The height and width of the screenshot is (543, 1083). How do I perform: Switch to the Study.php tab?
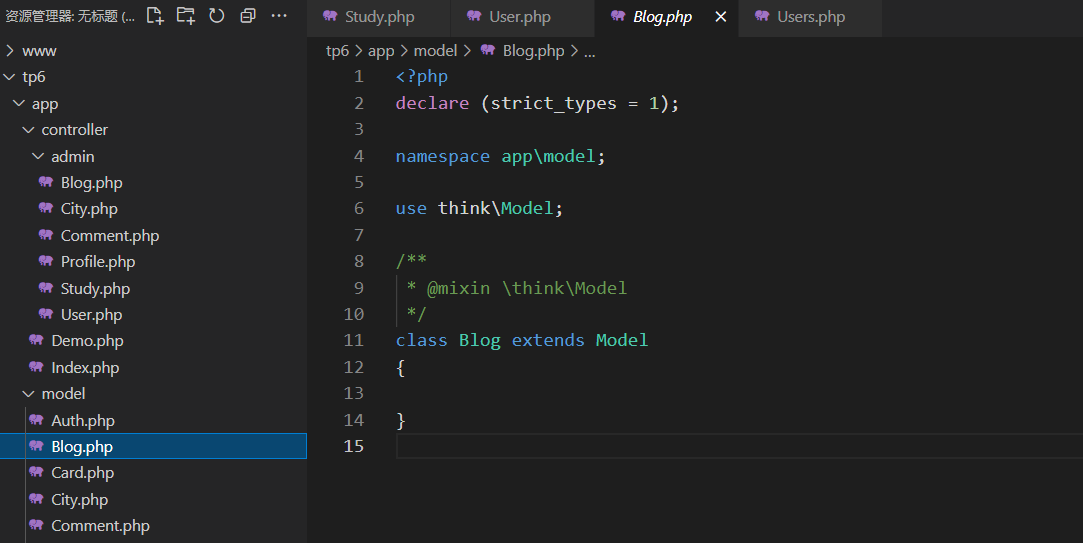coord(378,17)
